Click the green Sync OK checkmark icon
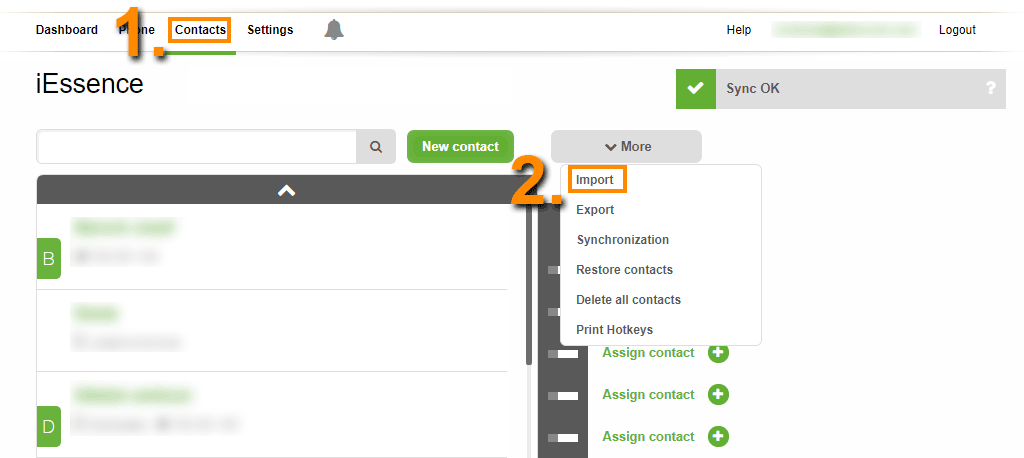The width and height of the screenshot is (1024, 458). (695, 89)
